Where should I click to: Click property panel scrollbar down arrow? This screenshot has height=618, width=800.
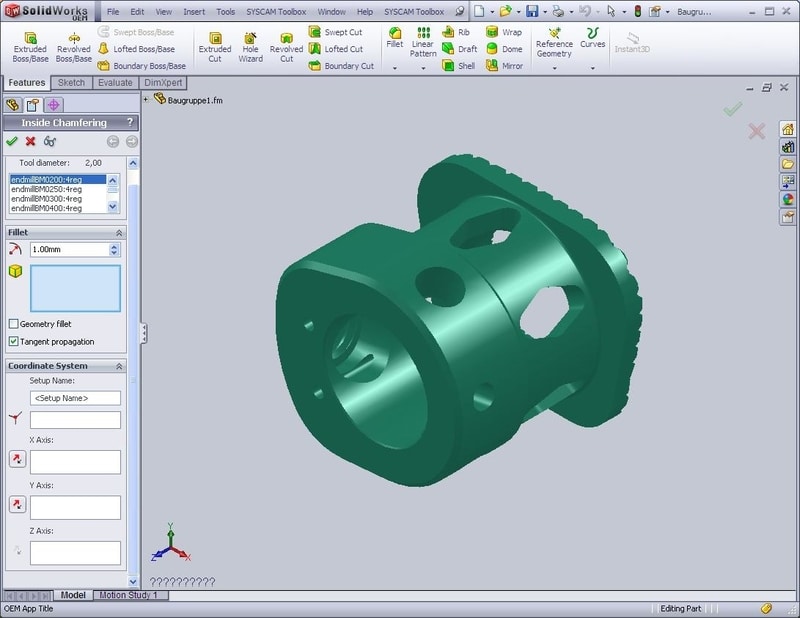pos(133,581)
